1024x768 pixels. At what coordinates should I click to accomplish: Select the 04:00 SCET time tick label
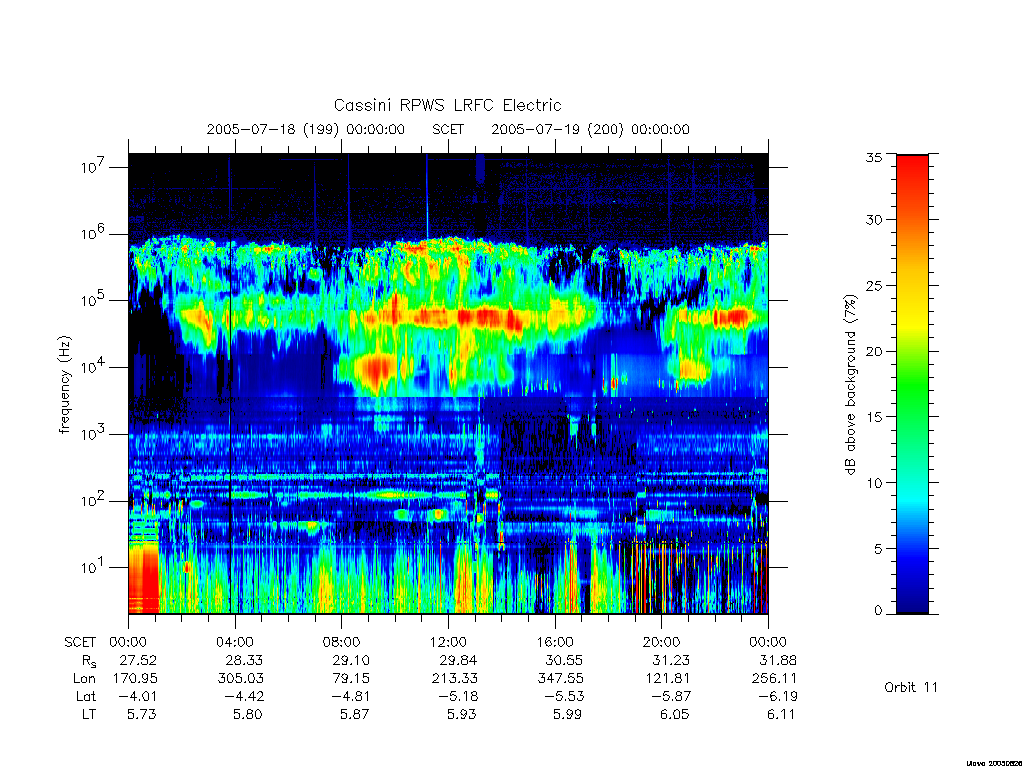[x=235, y=642]
